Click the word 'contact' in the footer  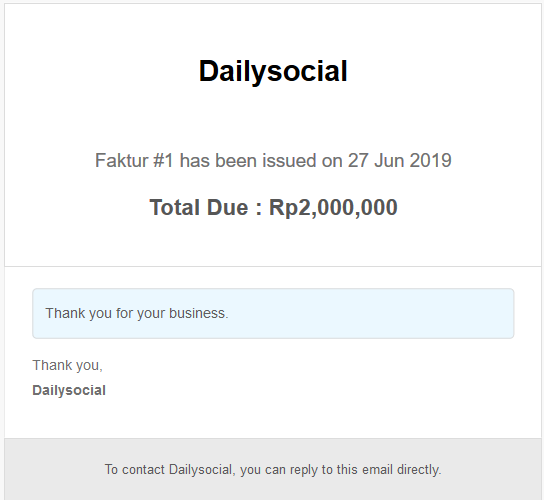click(x=143, y=469)
